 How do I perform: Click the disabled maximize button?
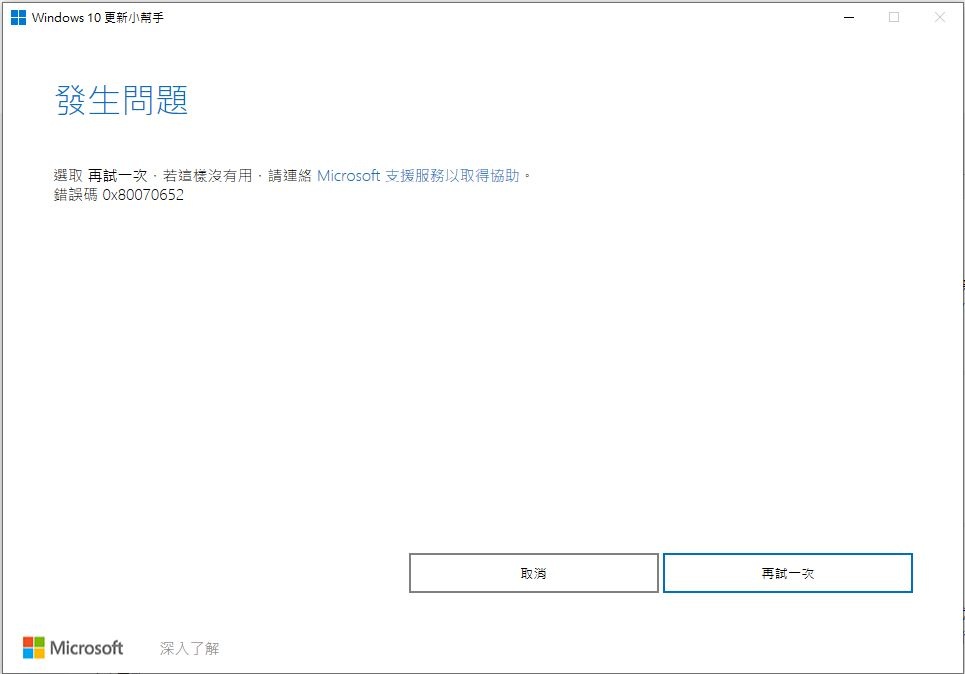[x=894, y=17]
